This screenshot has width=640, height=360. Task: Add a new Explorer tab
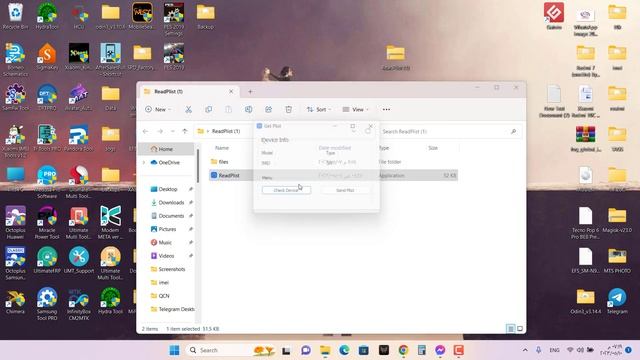pos(250,92)
